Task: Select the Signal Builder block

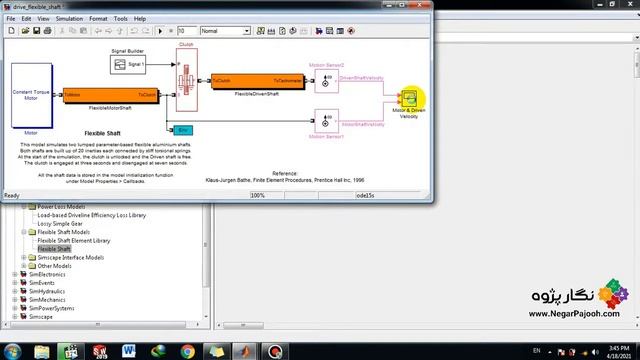Action: 128,64
